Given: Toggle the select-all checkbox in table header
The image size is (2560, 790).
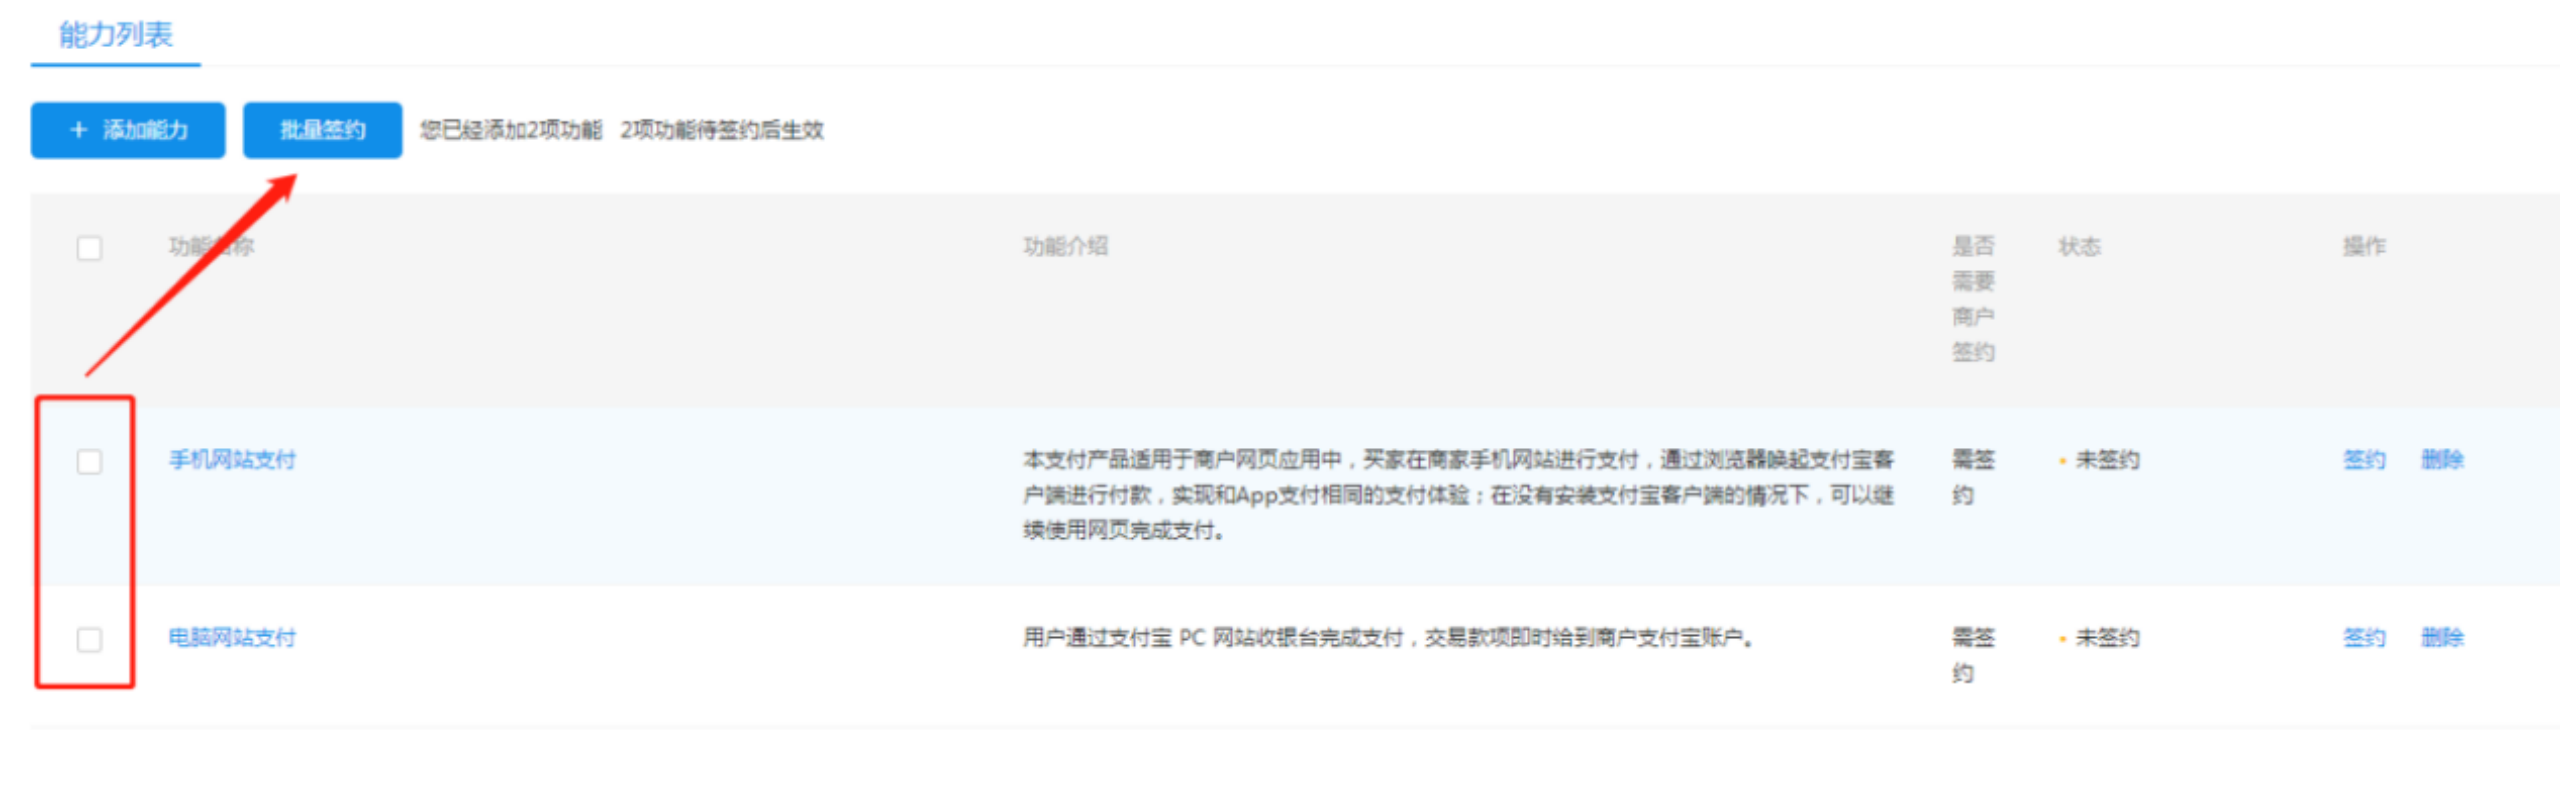Looking at the screenshot, I should (89, 248).
